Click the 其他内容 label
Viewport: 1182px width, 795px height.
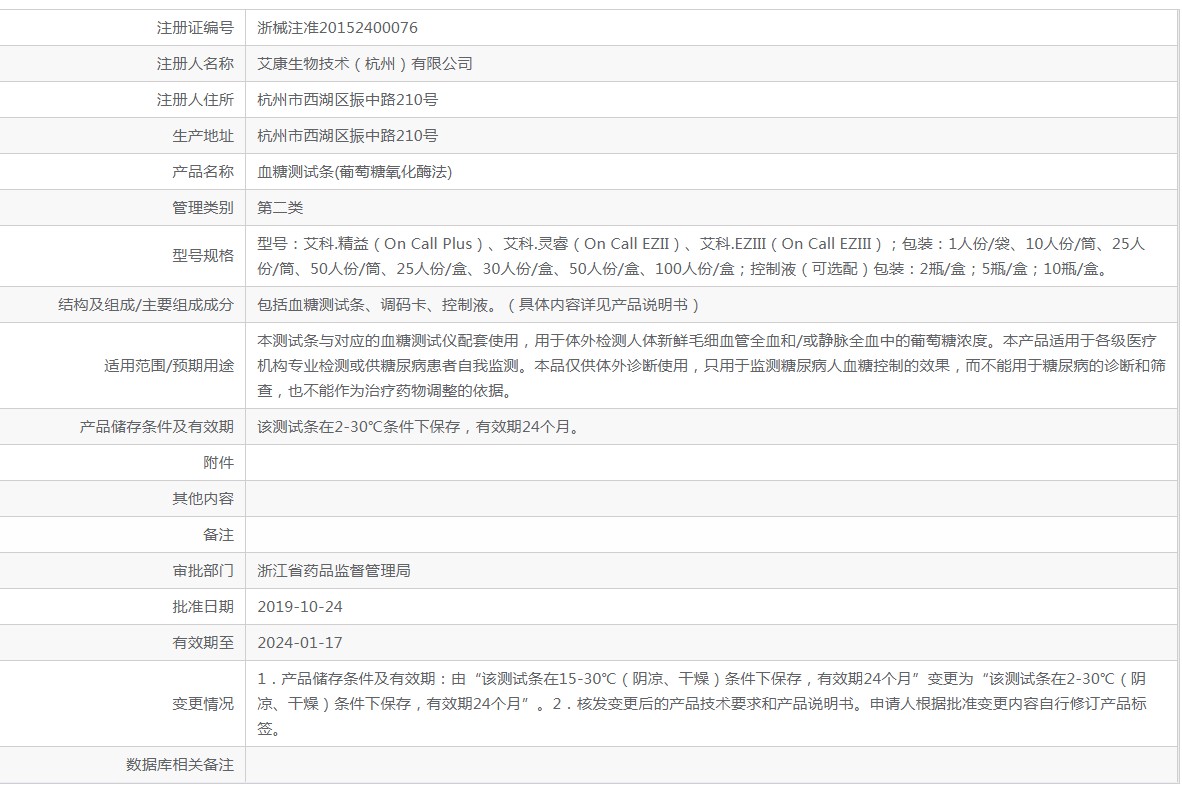click(x=203, y=499)
